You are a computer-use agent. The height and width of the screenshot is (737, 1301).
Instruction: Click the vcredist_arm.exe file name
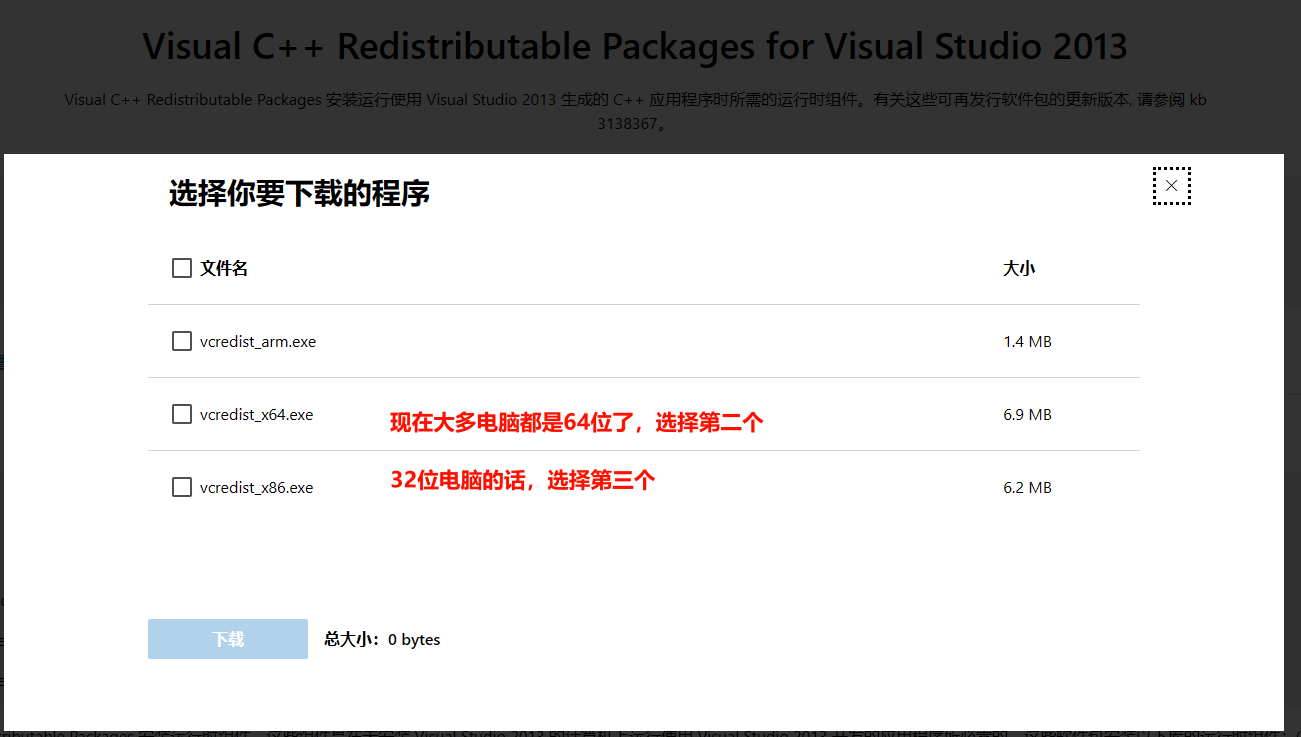(x=258, y=342)
